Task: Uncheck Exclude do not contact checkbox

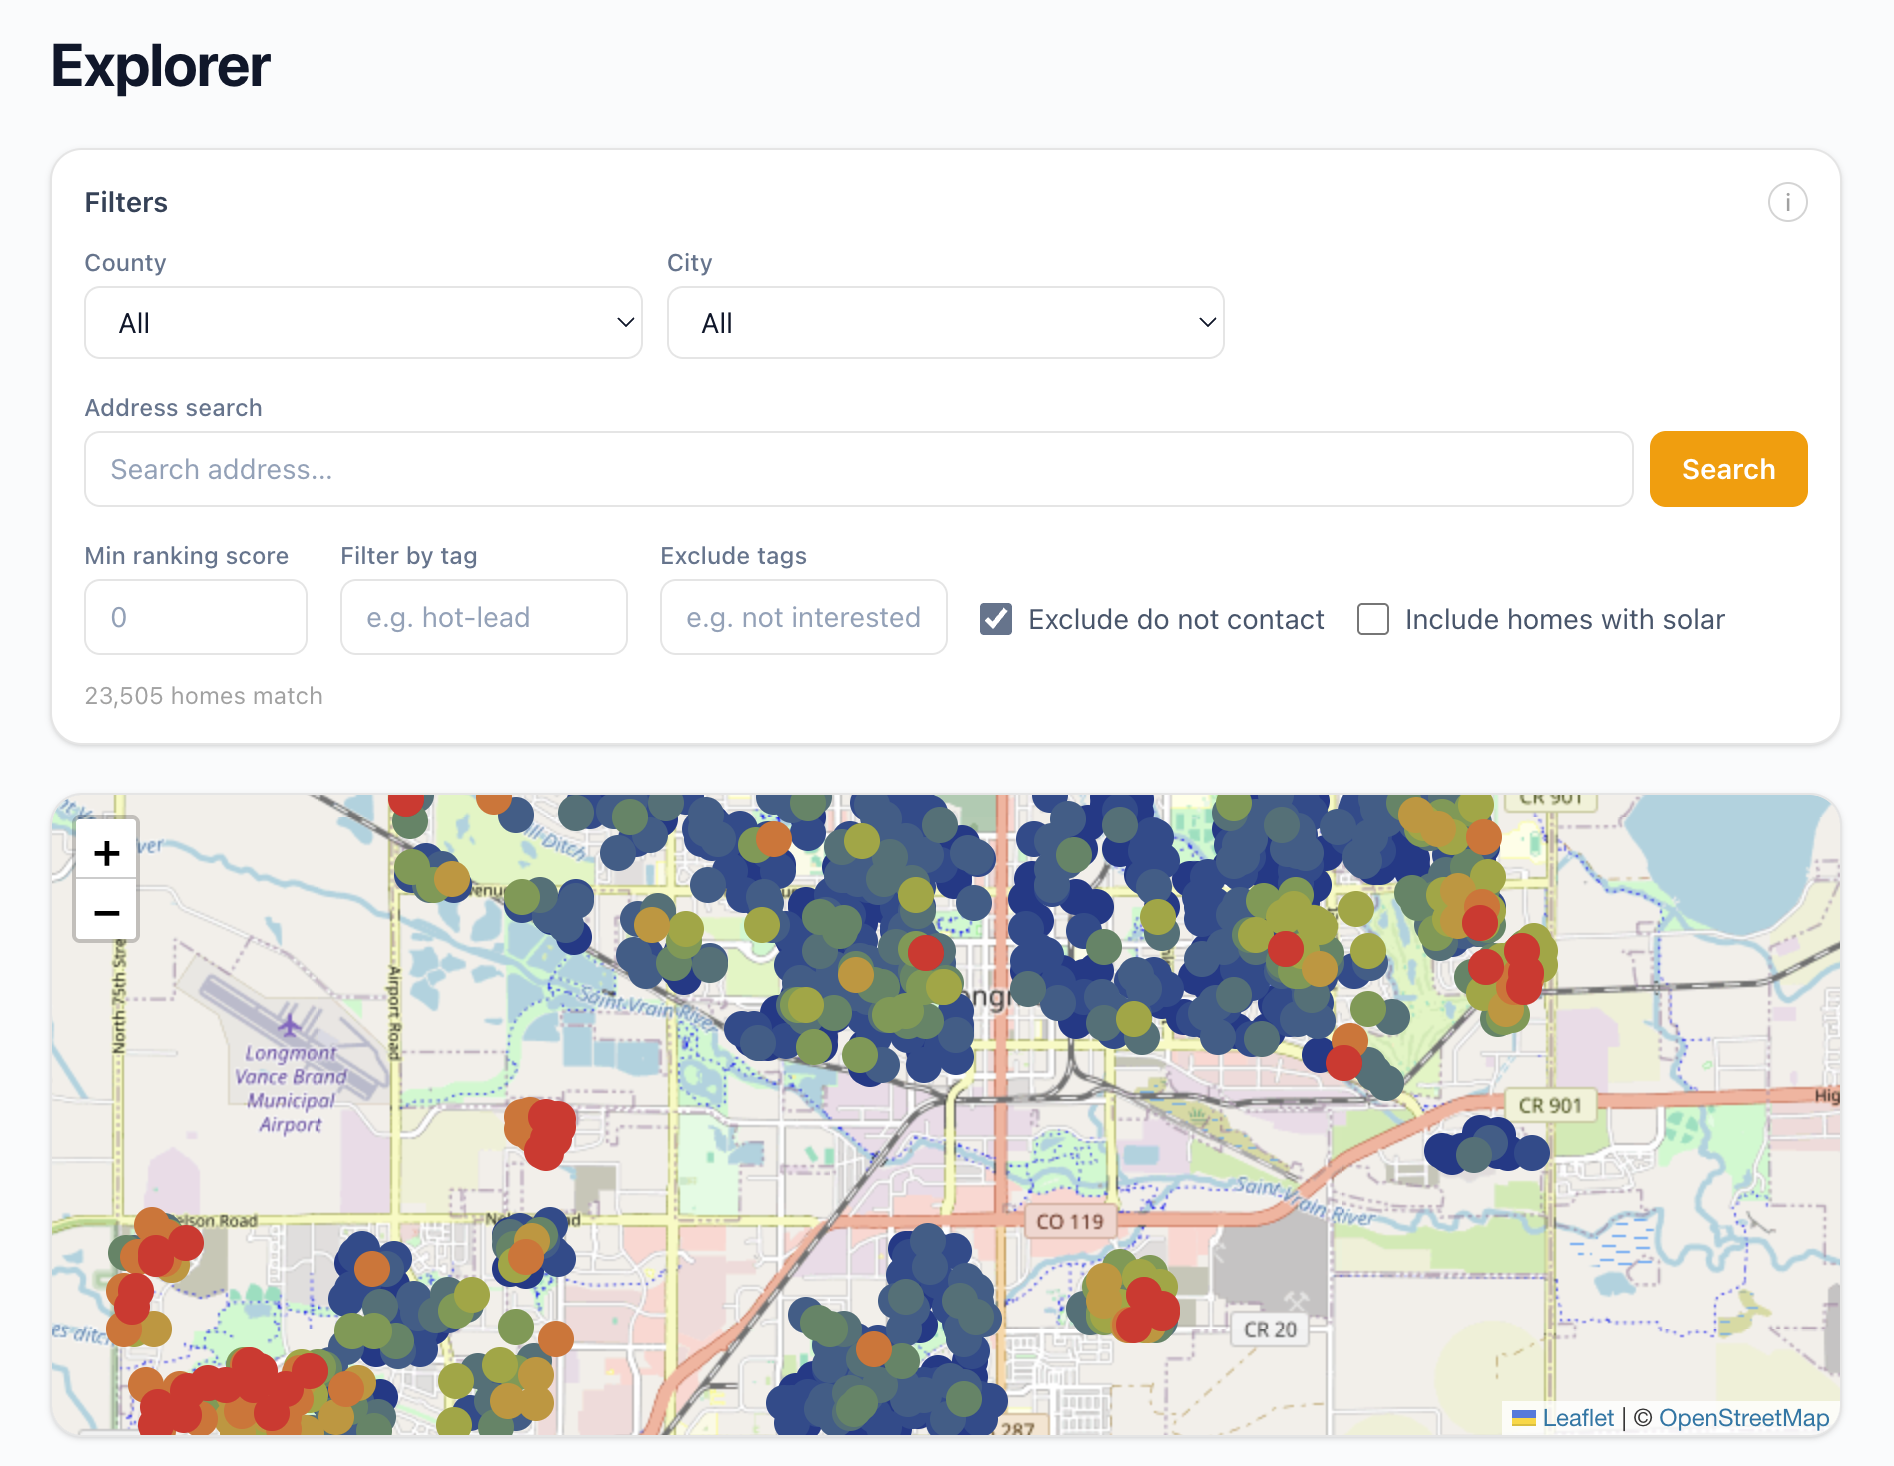Action: [x=996, y=619]
